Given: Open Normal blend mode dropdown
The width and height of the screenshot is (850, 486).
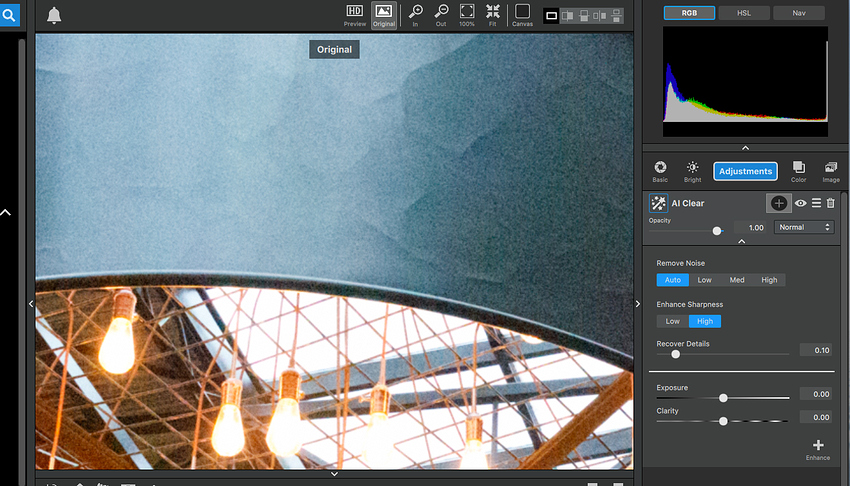Looking at the screenshot, I should [804, 227].
